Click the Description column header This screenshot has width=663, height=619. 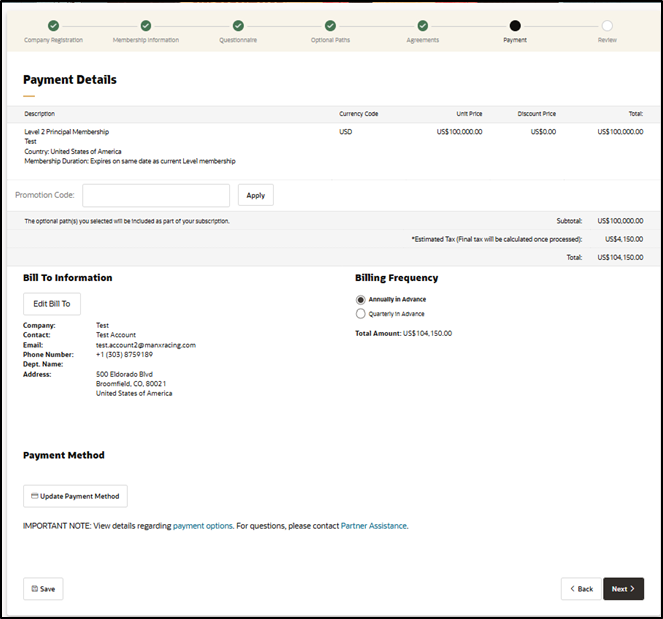tap(39, 114)
